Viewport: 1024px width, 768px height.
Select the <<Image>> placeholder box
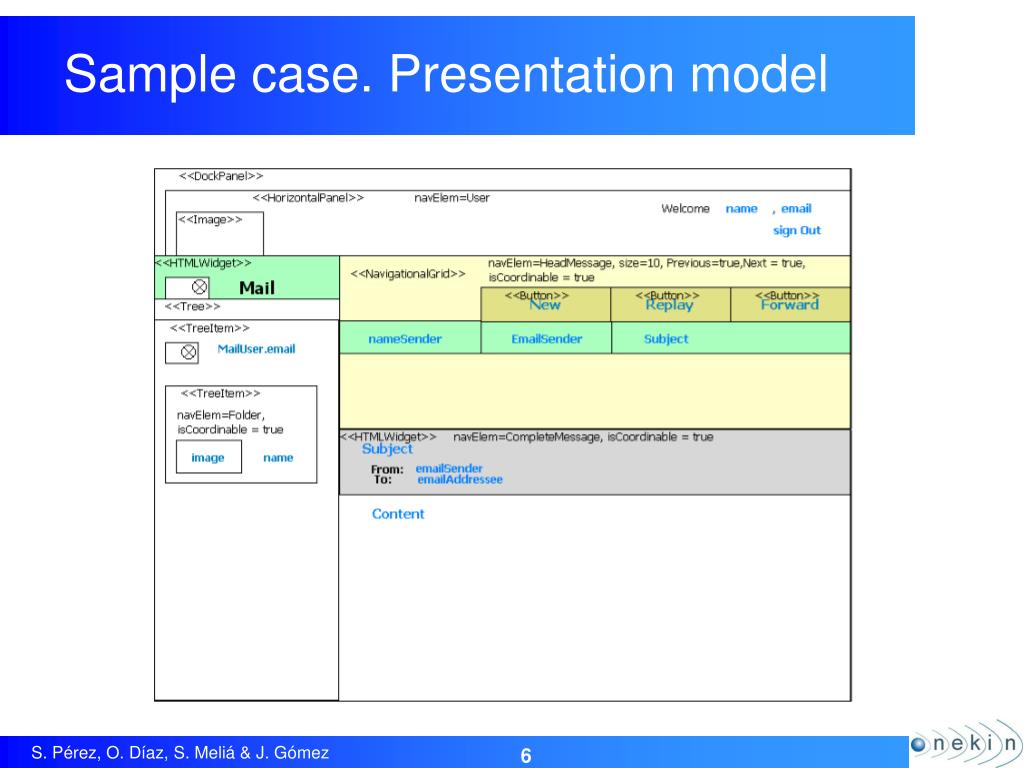[x=220, y=233]
